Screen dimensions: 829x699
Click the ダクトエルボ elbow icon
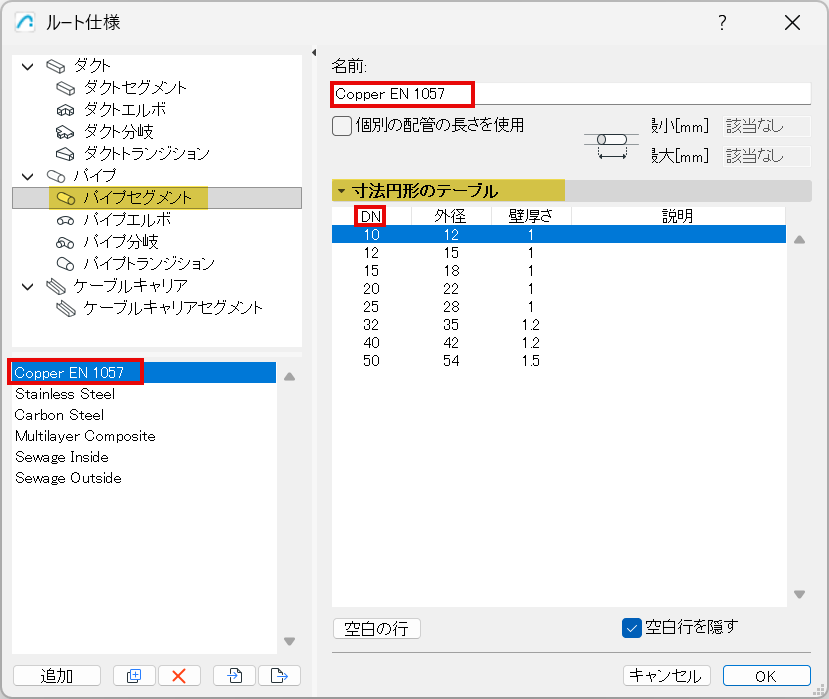click(66, 110)
